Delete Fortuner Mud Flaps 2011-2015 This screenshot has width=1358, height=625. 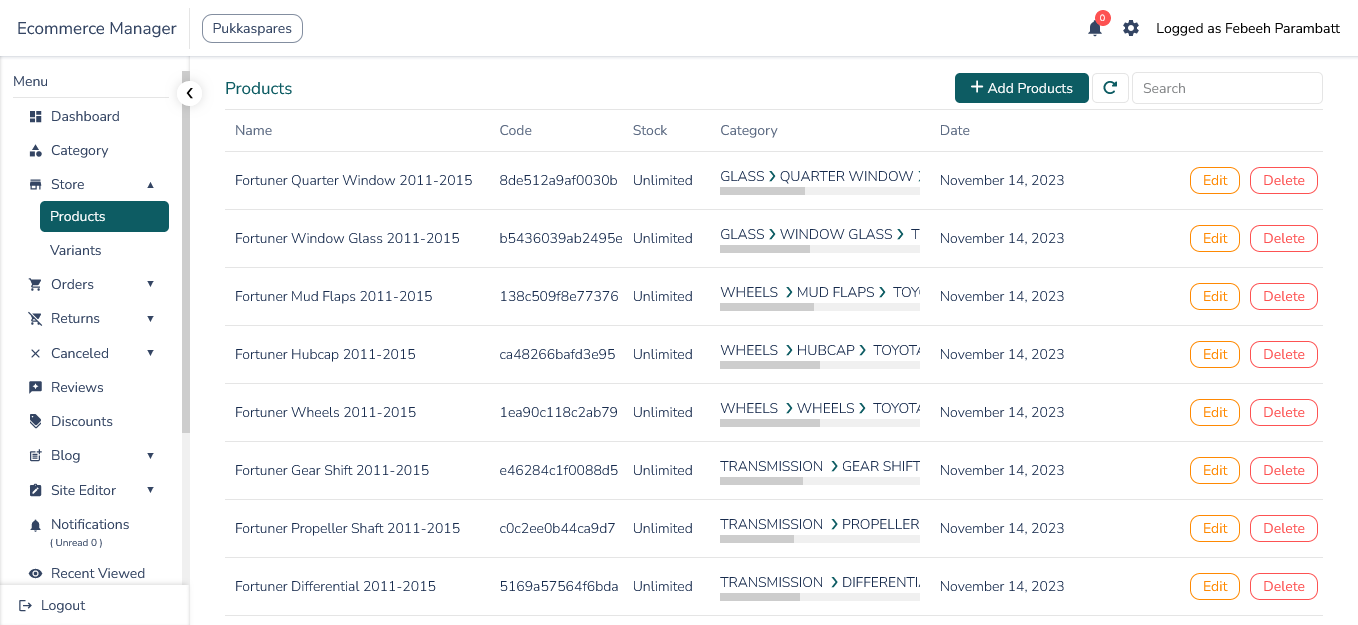(x=1283, y=297)
